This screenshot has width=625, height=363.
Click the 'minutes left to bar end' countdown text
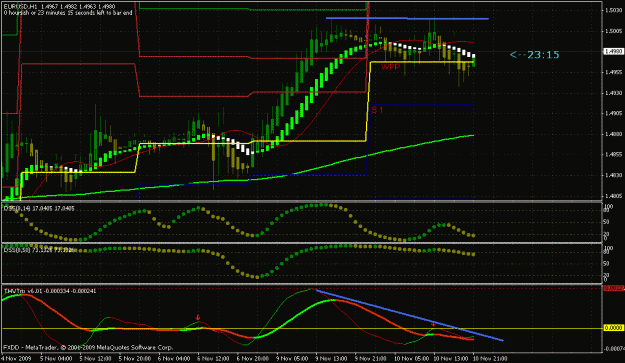(68, 13)
